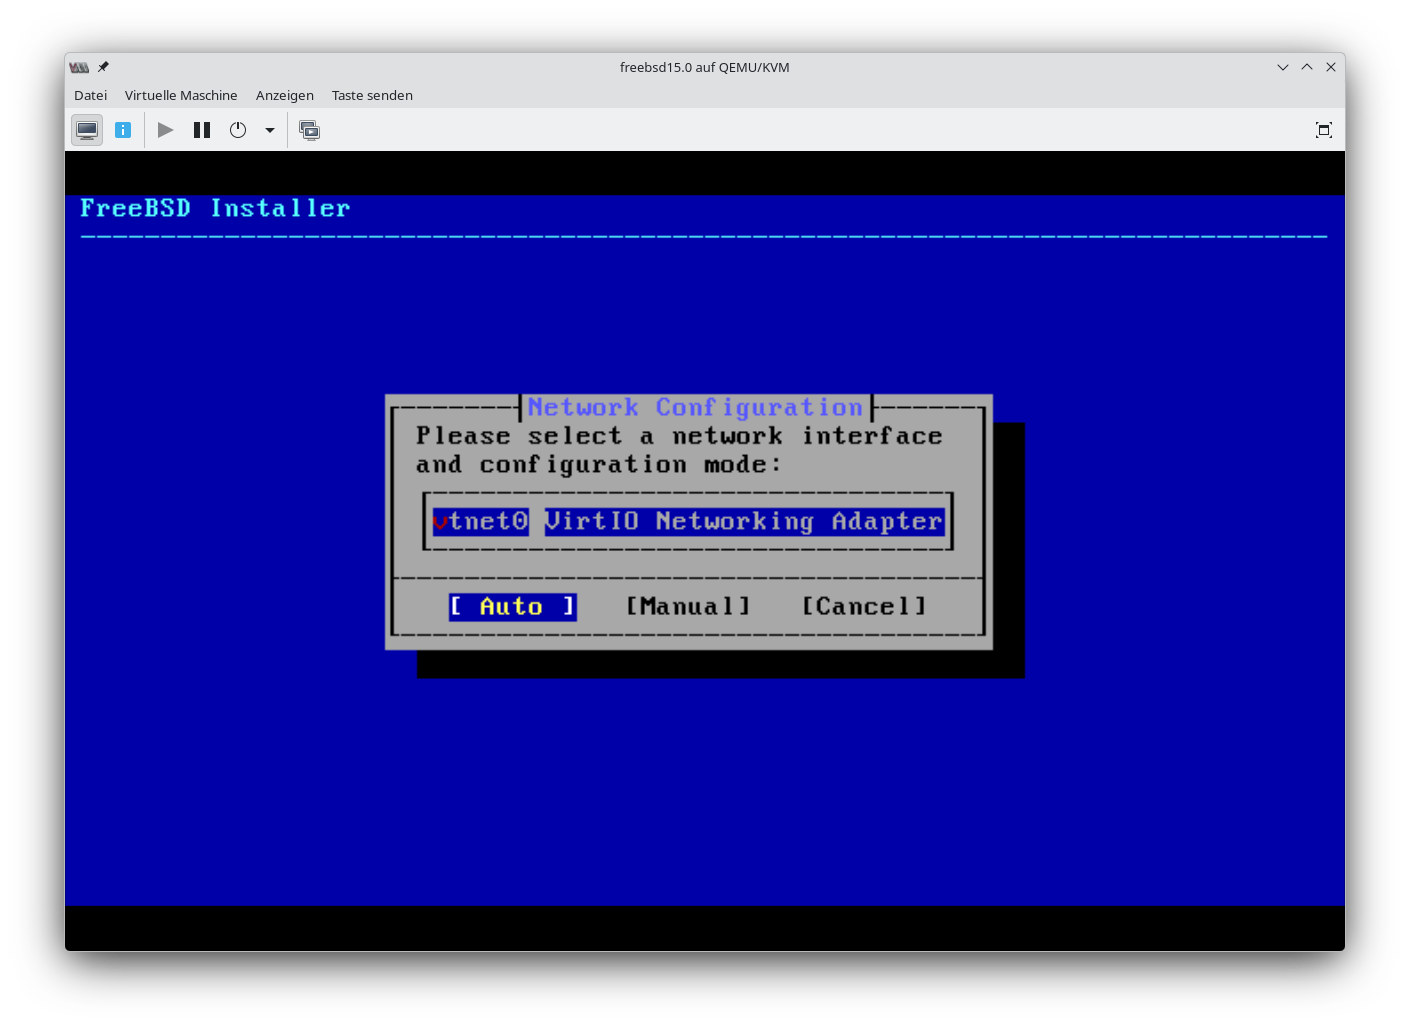Close the freebsd15.0 QEMU/KVM window
The image size is (1410, 1028).
pos(1331,67)
